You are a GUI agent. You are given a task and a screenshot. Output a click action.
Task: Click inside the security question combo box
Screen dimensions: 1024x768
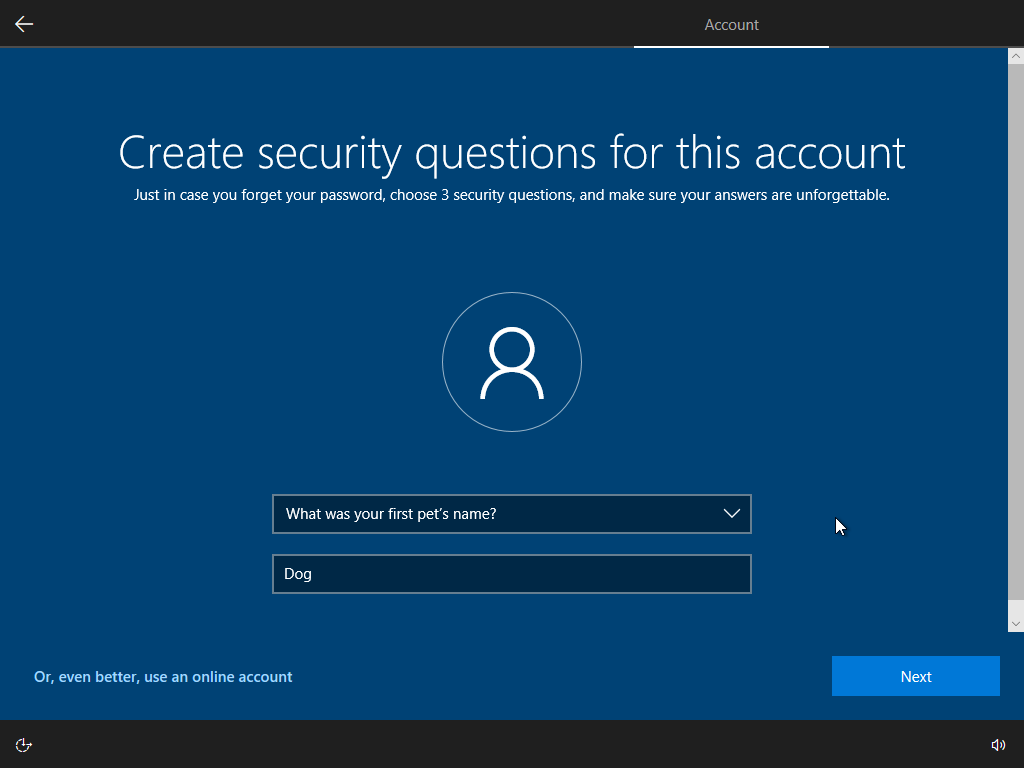[480, 513]
